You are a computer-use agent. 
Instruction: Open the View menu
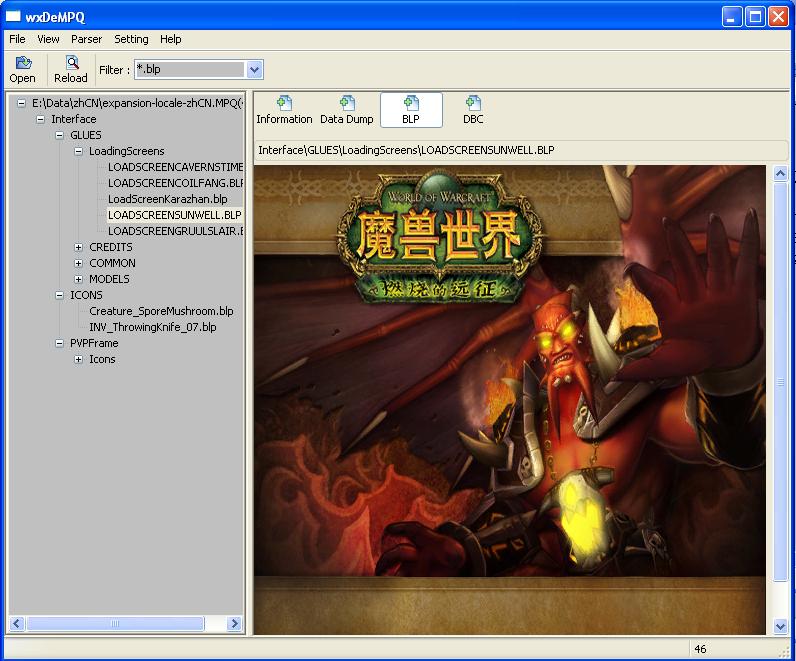pyautogui.click(x=48, y=39)
